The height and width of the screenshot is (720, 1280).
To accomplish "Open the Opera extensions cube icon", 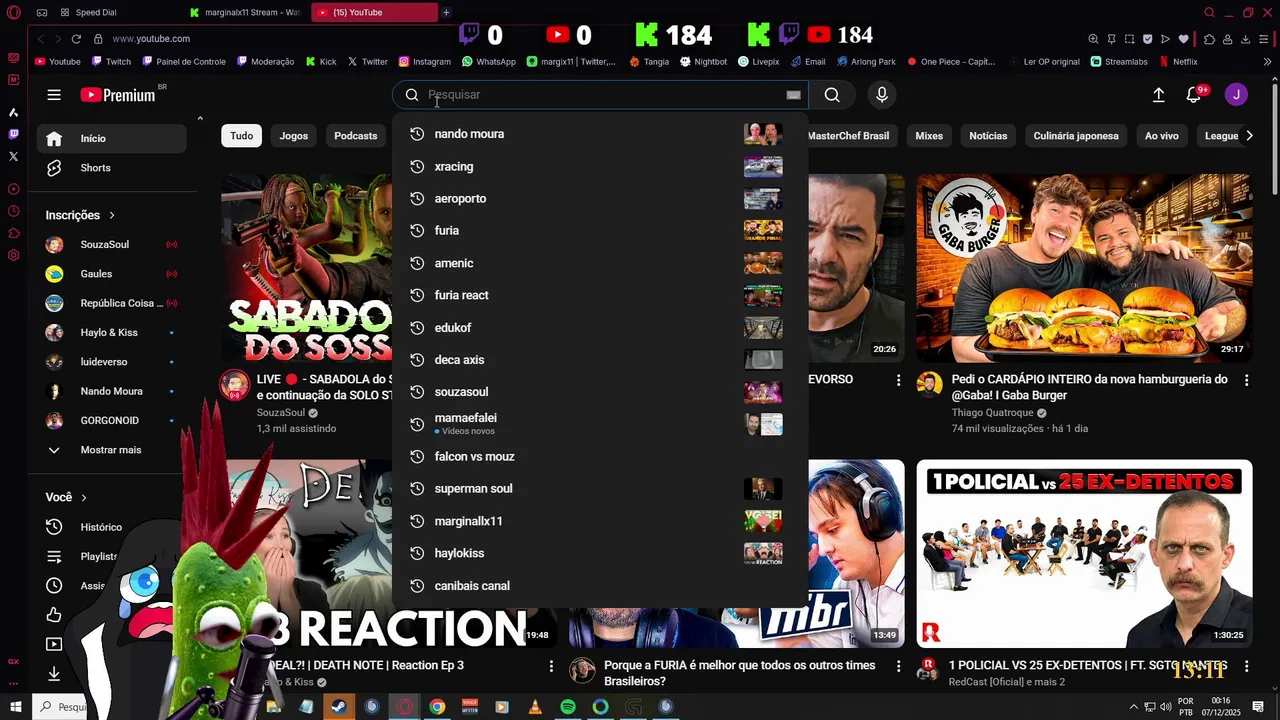I will click(x=1209, y=39).
